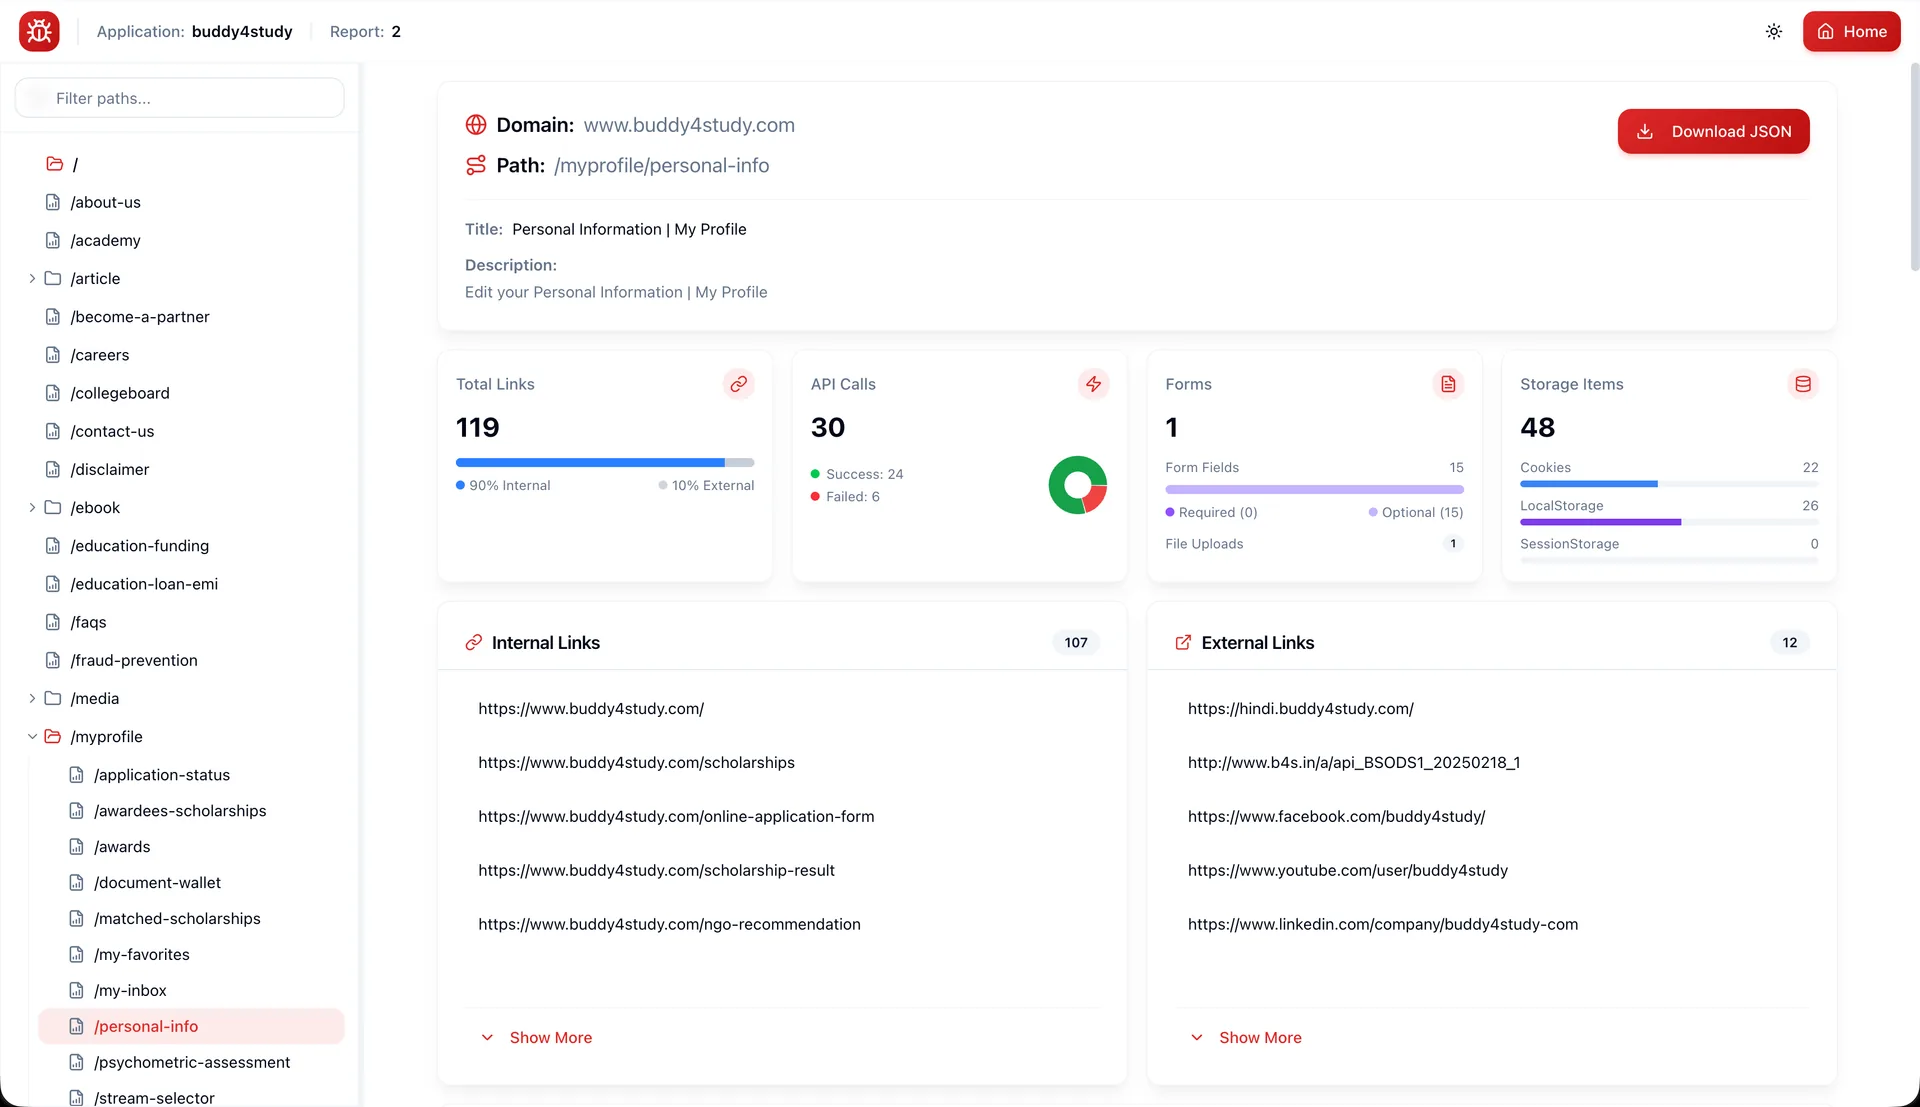Show More internal links
Viewport: 1920px width, 1107px height.
(536, 1038)
